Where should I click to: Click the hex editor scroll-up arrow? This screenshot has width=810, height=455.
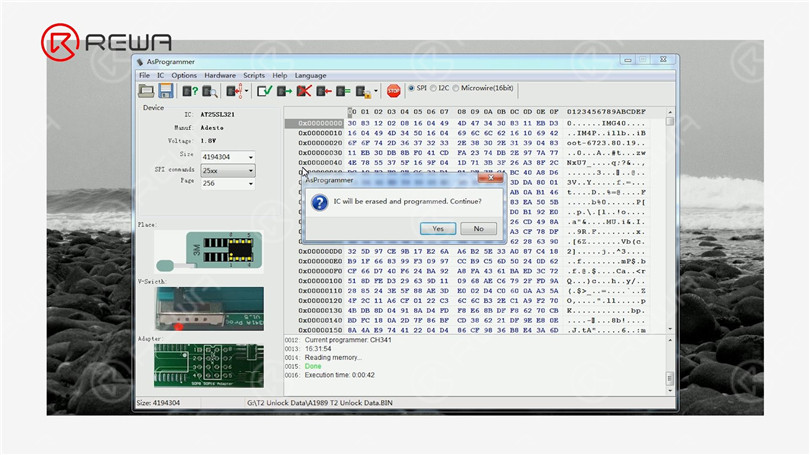pos(670,112)
